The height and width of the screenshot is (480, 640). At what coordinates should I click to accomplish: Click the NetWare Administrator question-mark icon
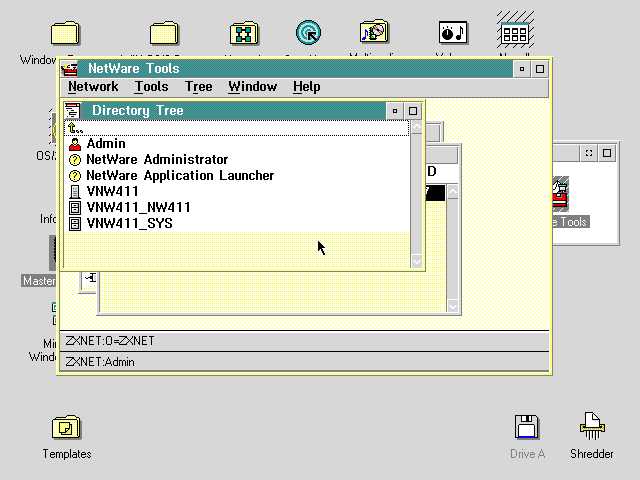point(75,160)
